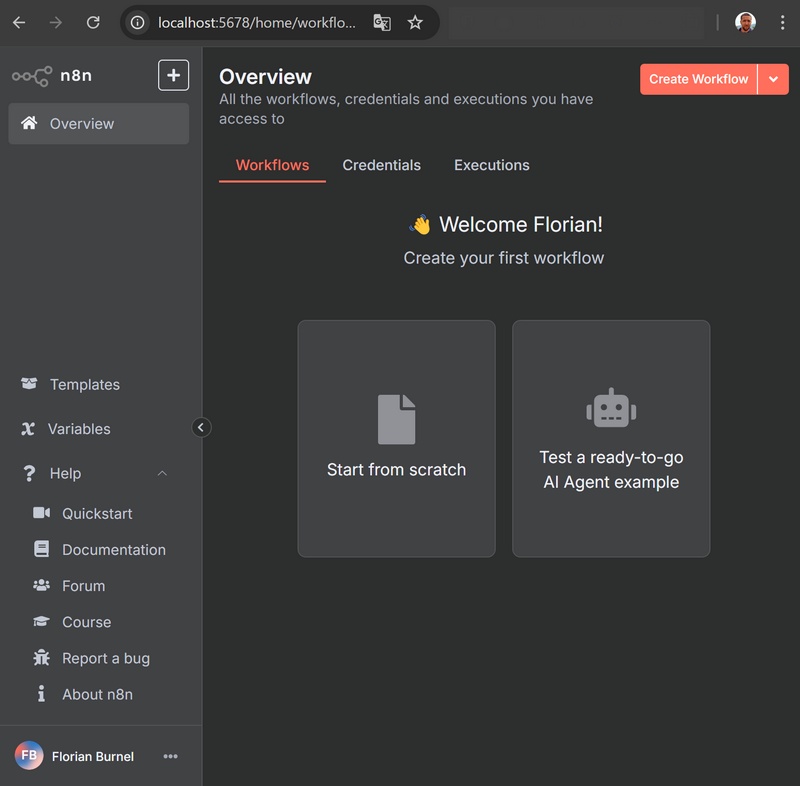Select the Start from scratch card

point(396,438)
